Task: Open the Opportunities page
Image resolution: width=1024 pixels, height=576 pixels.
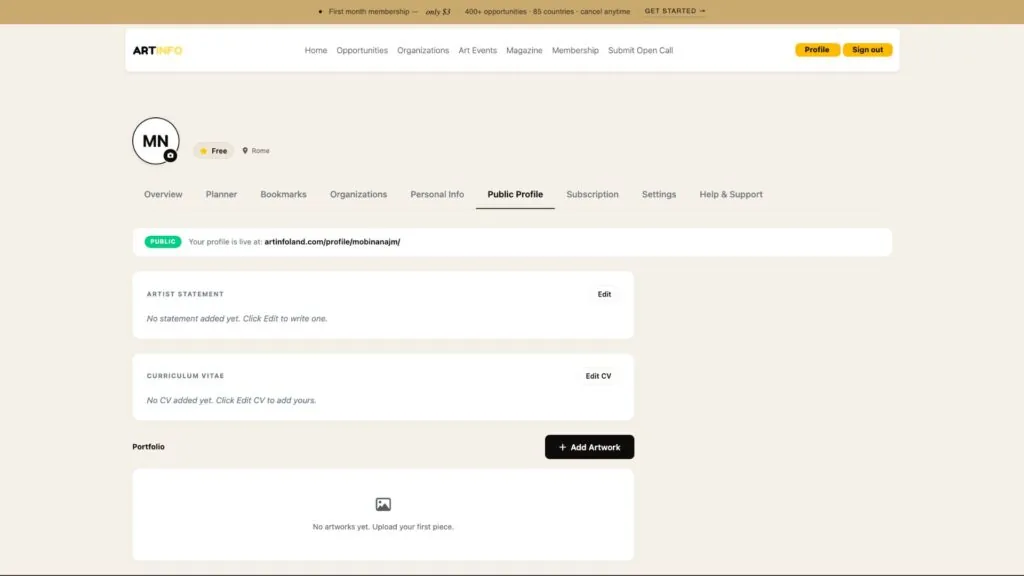Action: tap(362, 50)
